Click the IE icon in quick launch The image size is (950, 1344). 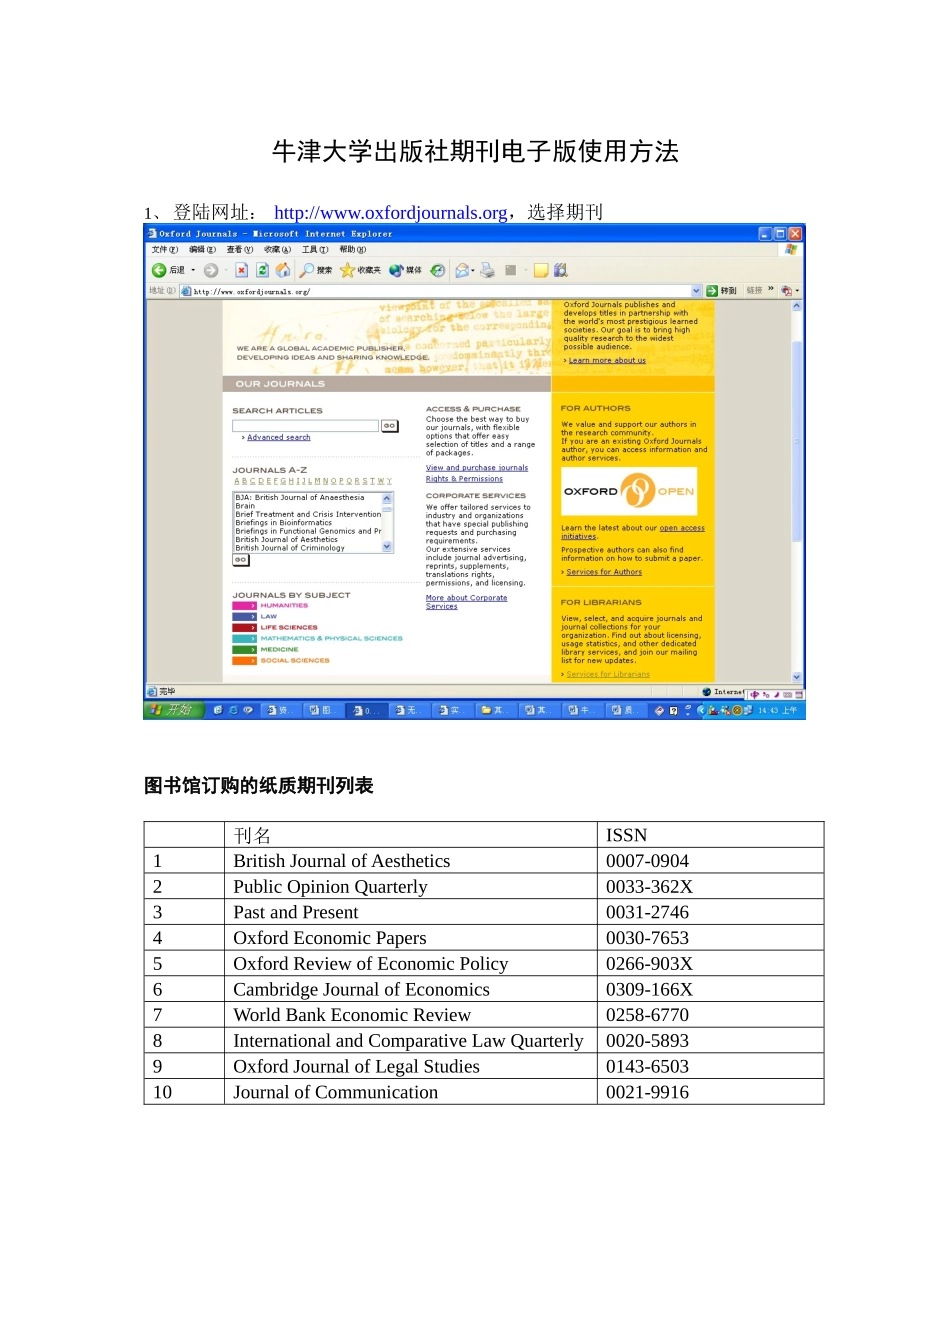(x=233, y=710)
